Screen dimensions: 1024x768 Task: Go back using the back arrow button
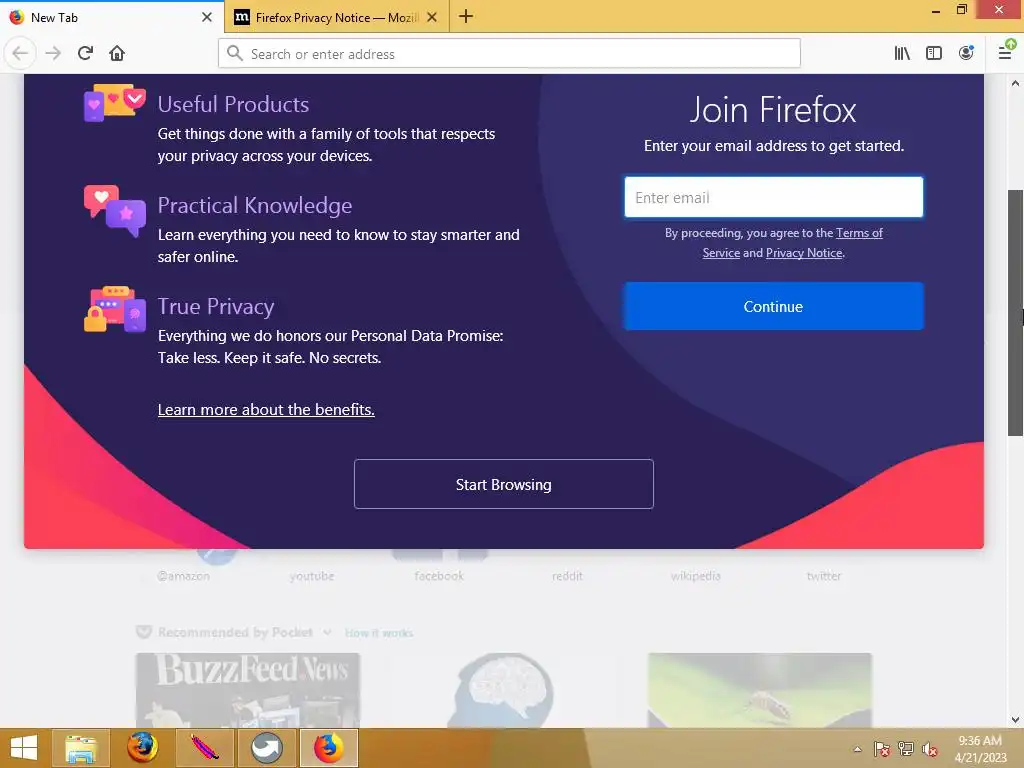click(x=20, y=54)
